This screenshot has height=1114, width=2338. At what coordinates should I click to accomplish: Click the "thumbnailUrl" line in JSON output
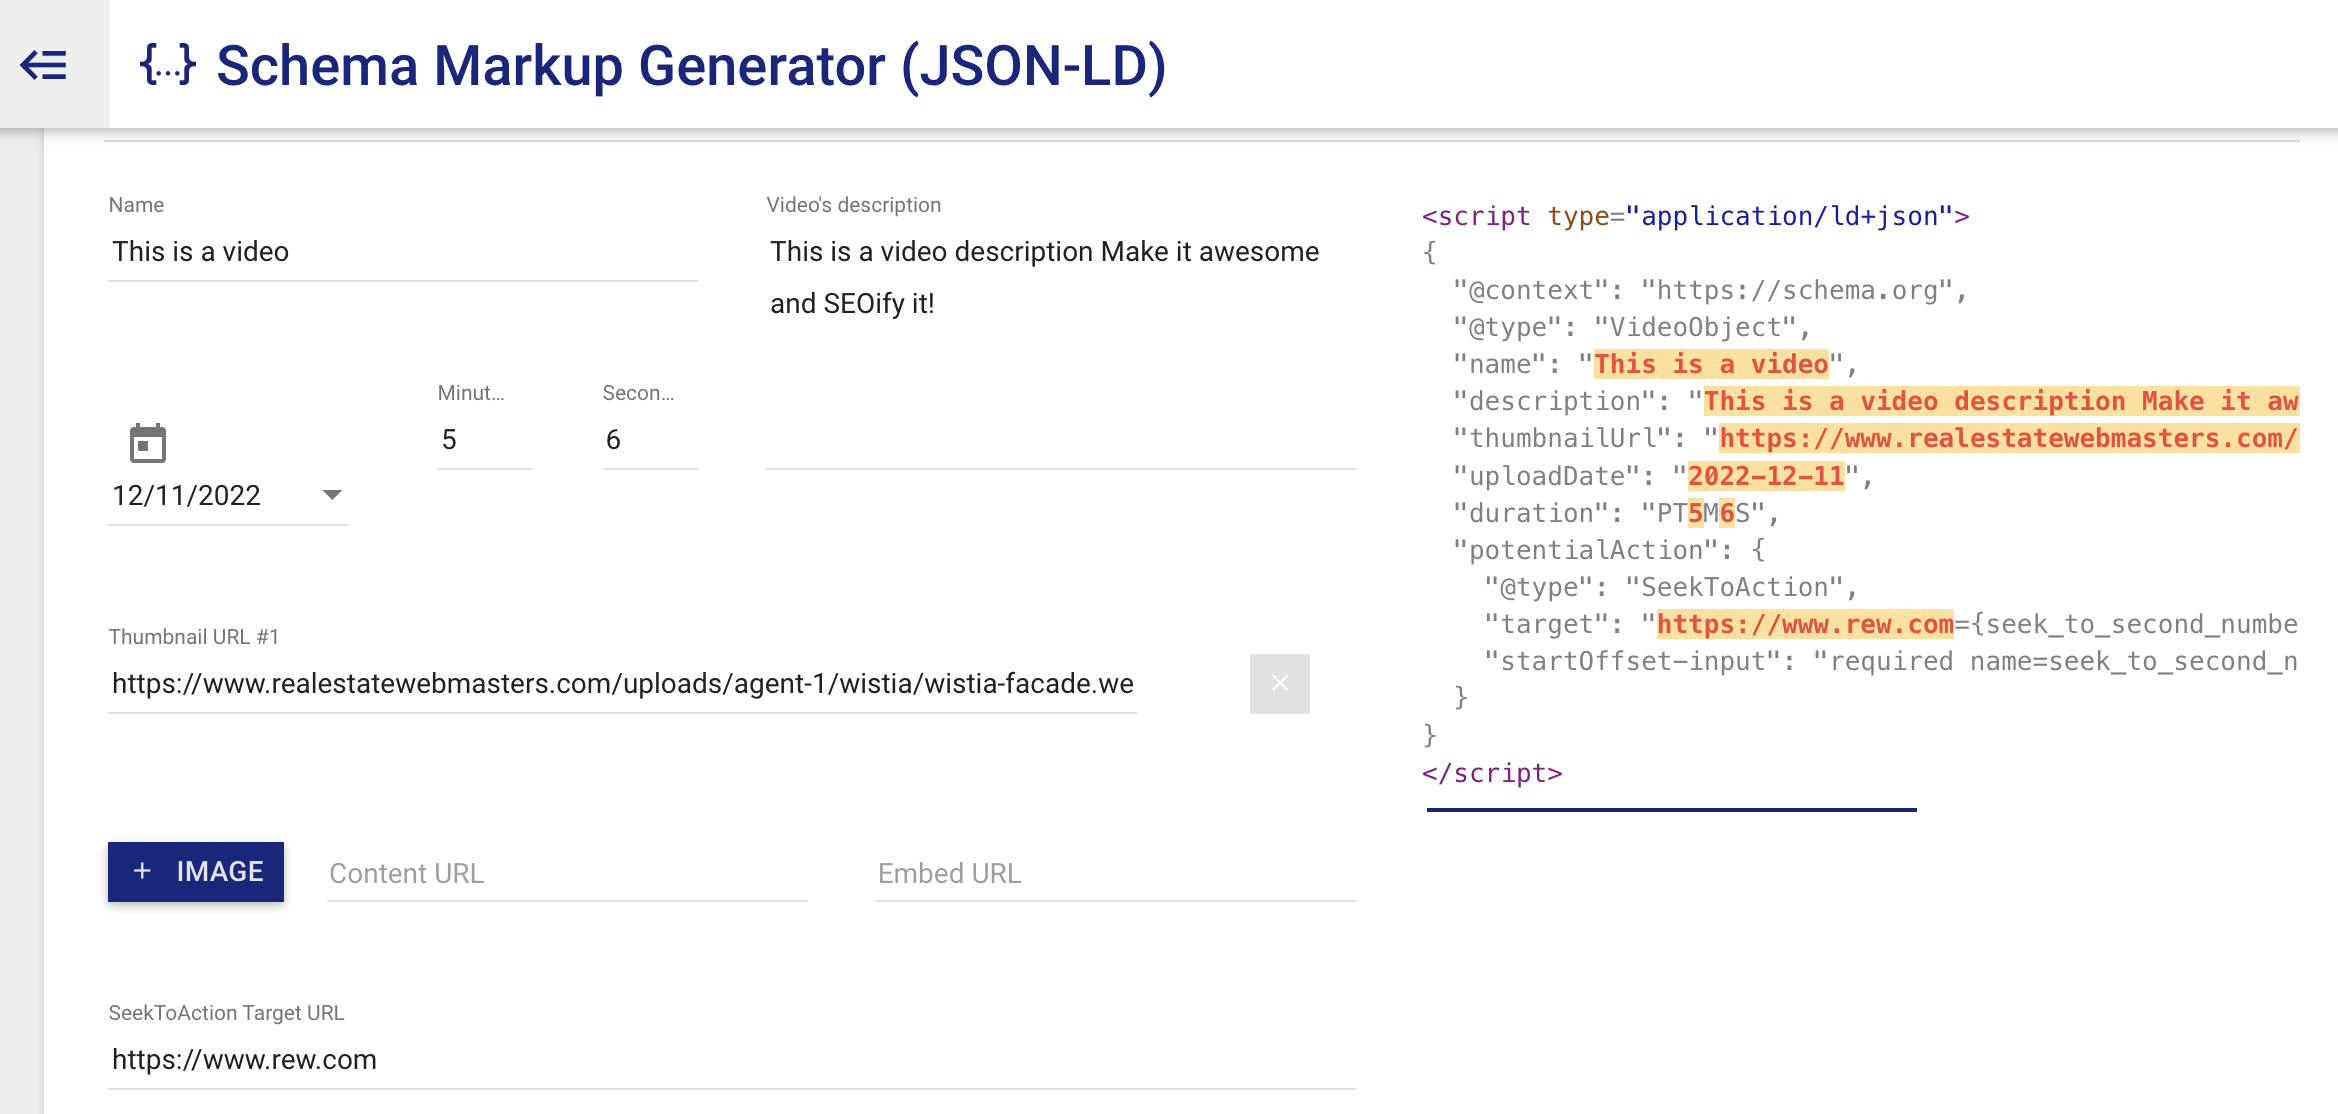coord(1876,438)
